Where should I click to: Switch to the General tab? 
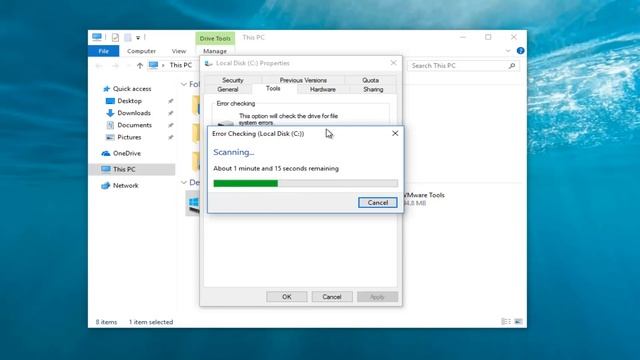pyautogui.click(x=228, y=89)
